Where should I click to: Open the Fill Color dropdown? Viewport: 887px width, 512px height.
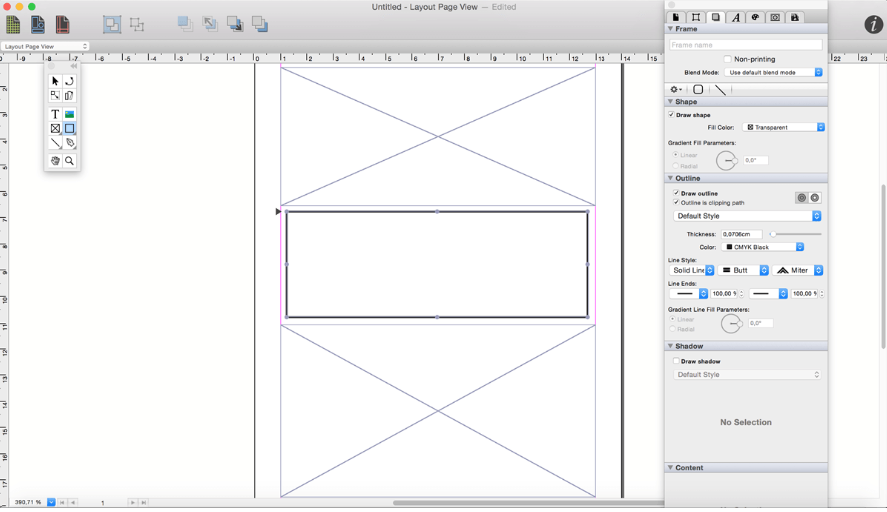tap(783, 127)
